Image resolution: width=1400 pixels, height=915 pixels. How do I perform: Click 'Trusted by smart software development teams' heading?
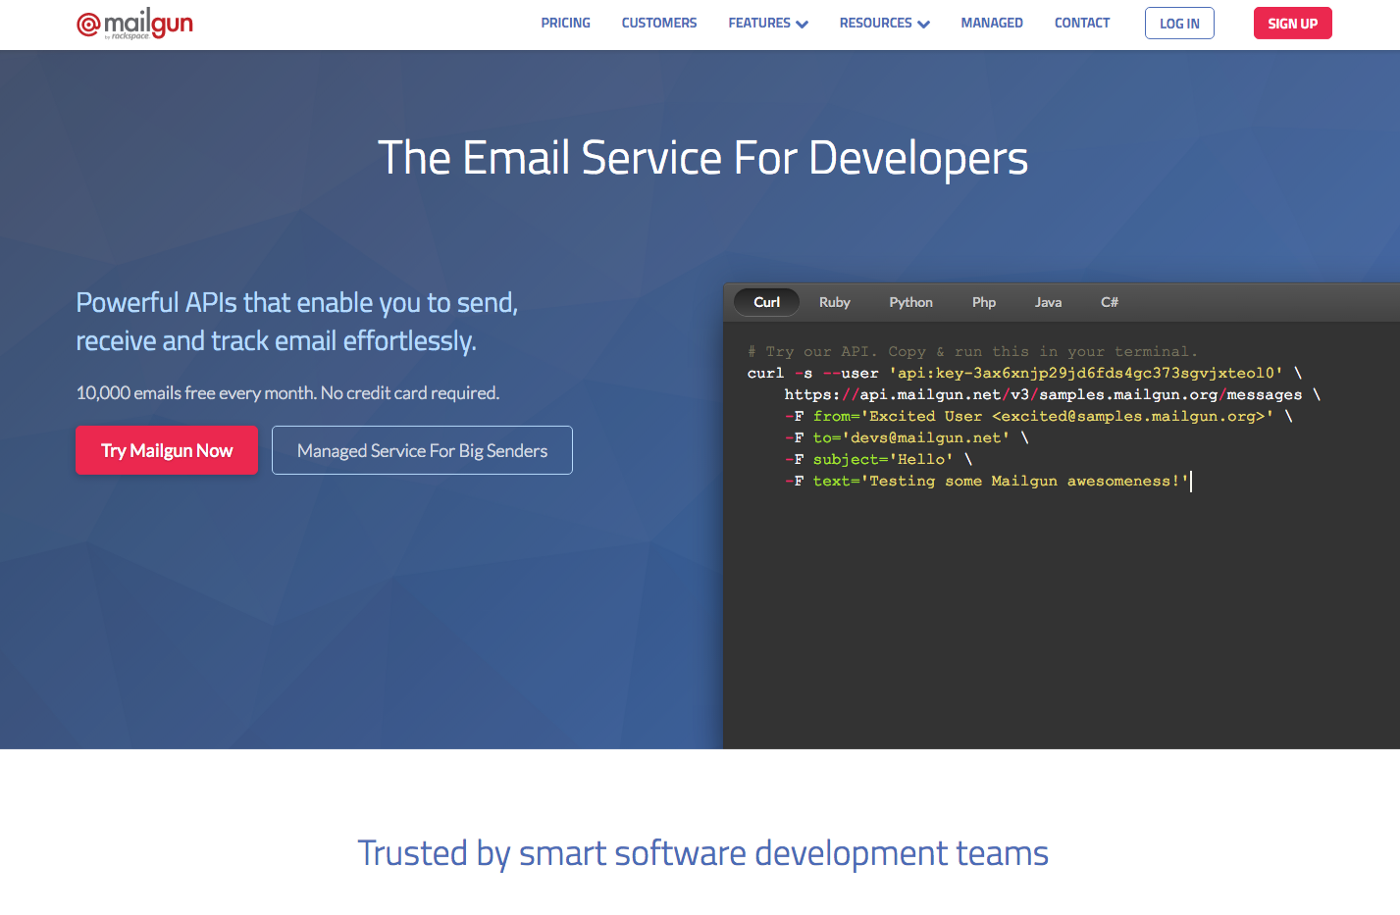pyautogui.click(x=702, y=853)
